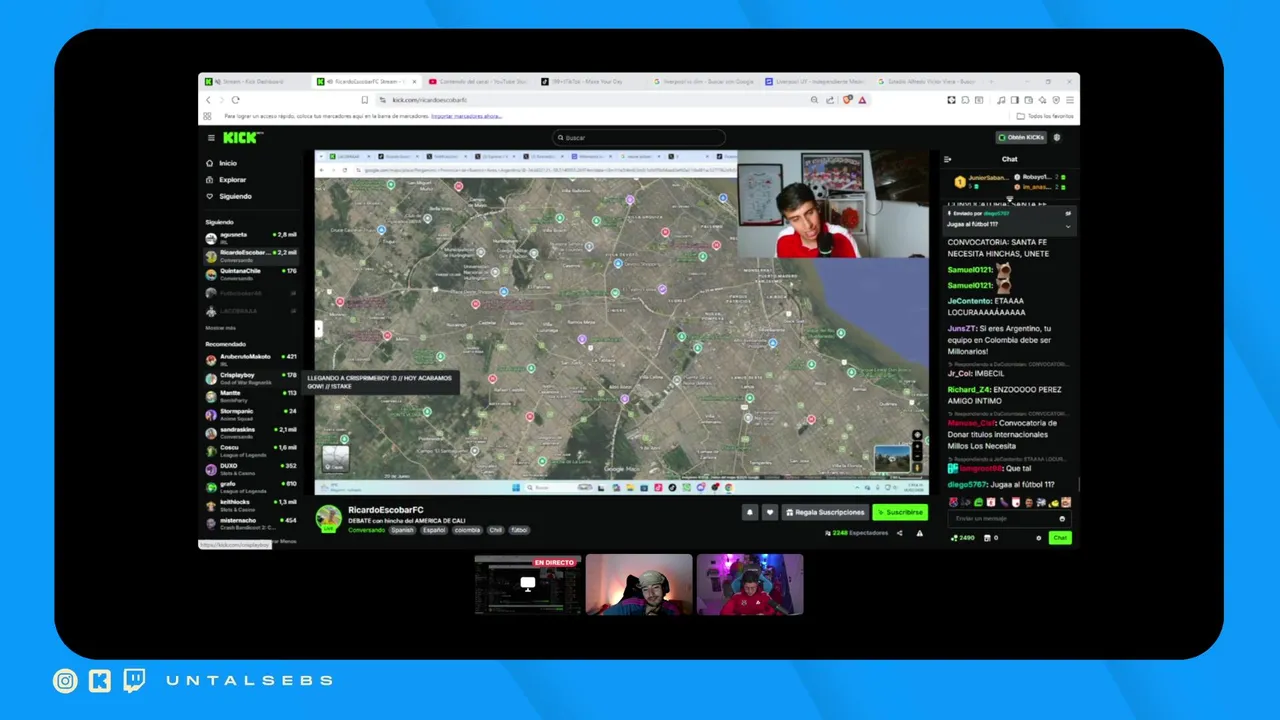This screenshot has width=1280, height=720.
Task: Click the Conversando category link
Action: coord(366,530)
